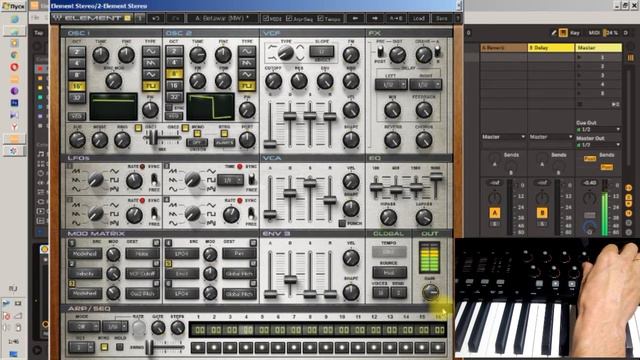Toggle the Arp Hold button
The image size is (640, 360).
coord(120,347)
